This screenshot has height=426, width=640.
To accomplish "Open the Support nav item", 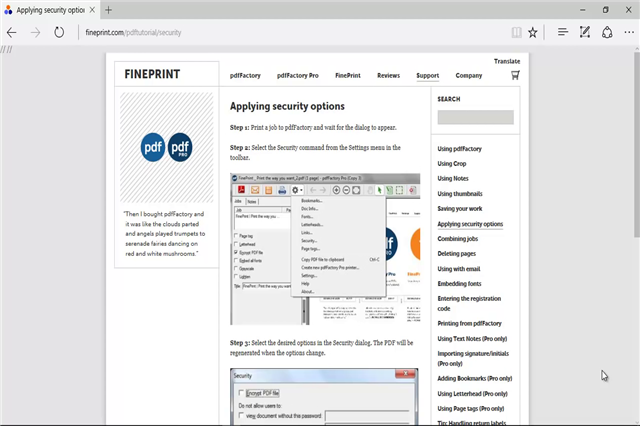I will pyautogui.click(x=428, y=75).
